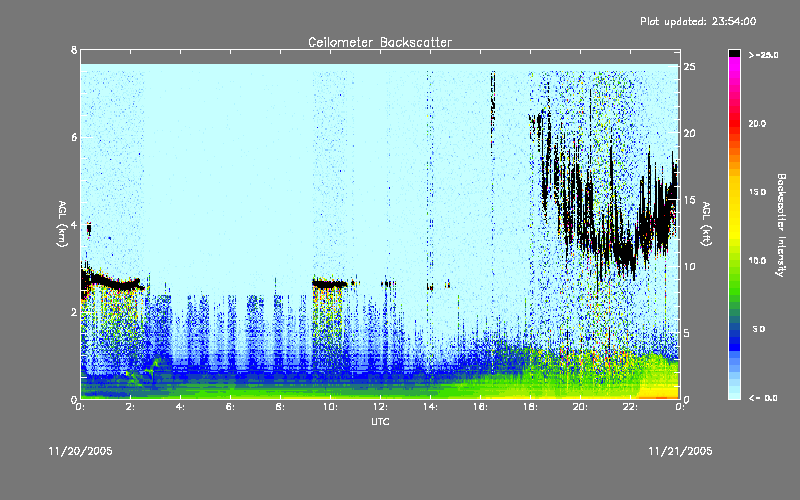The width and height of the screenshot is (800, 500).
Task: Click the 'Backscatter Intensity' colorbar label
Action: [x=781, y=225]
